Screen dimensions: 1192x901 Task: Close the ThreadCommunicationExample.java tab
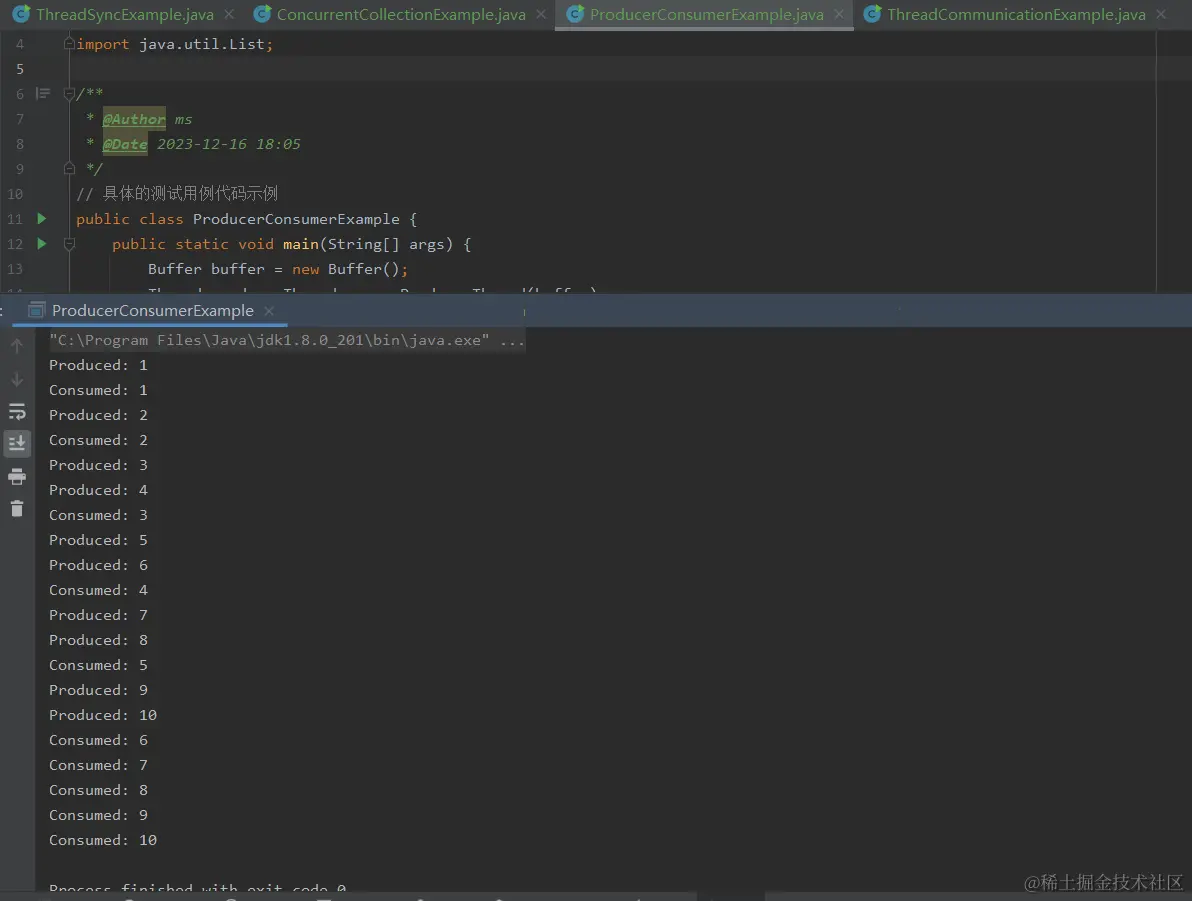pos(1161,14)
